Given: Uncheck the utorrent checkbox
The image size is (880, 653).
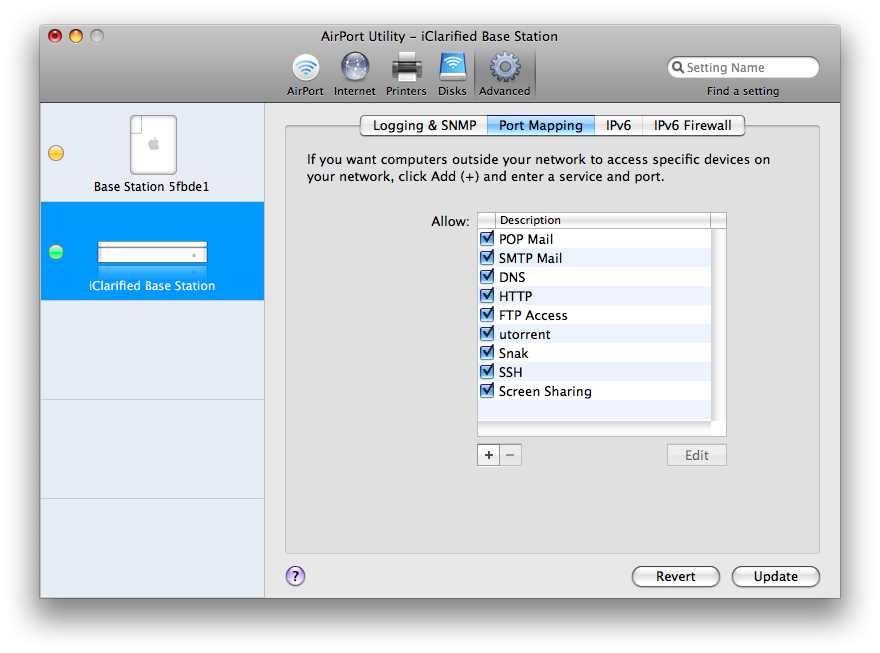Looking at the screenshot, I should tap(487, 334).
